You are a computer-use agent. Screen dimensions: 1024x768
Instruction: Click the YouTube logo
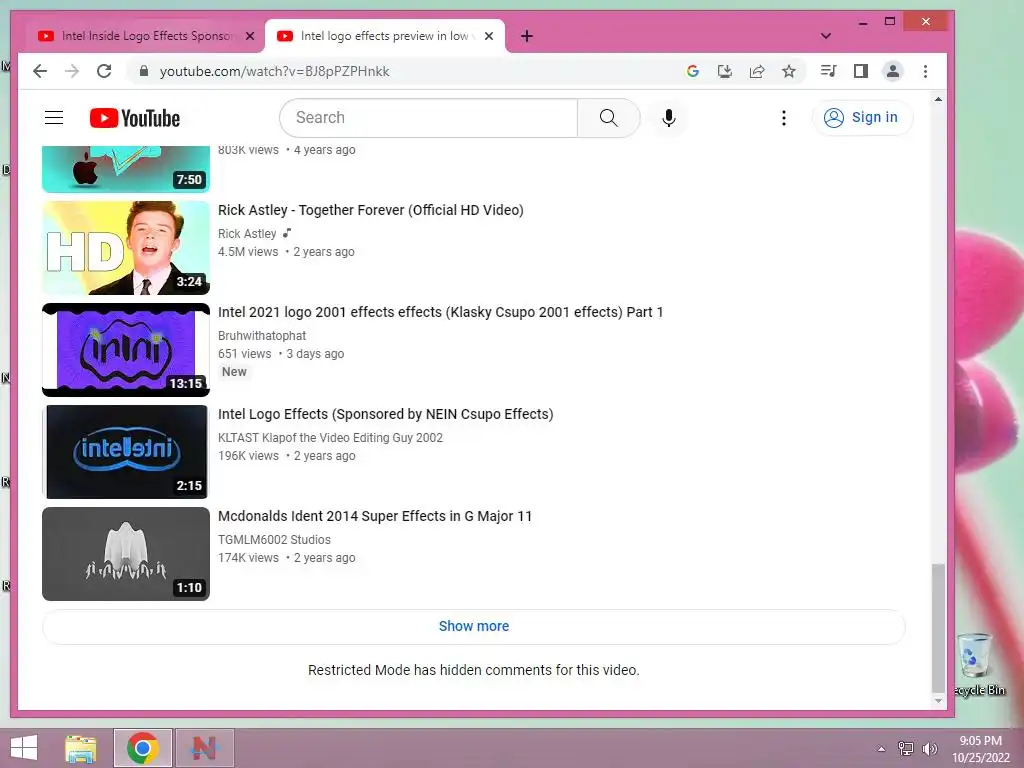(135, 118)
